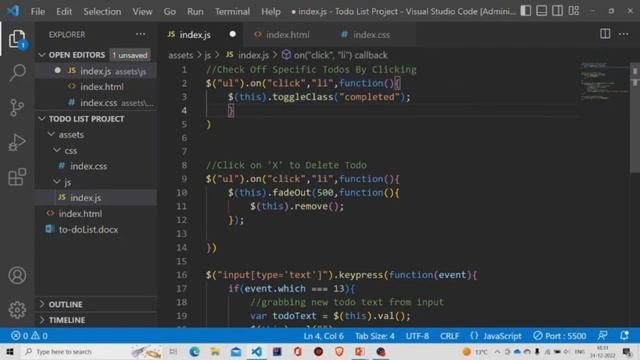Click the assets breadcrumb segment
This screenshot has height=360, width=640.
point(180,55)
